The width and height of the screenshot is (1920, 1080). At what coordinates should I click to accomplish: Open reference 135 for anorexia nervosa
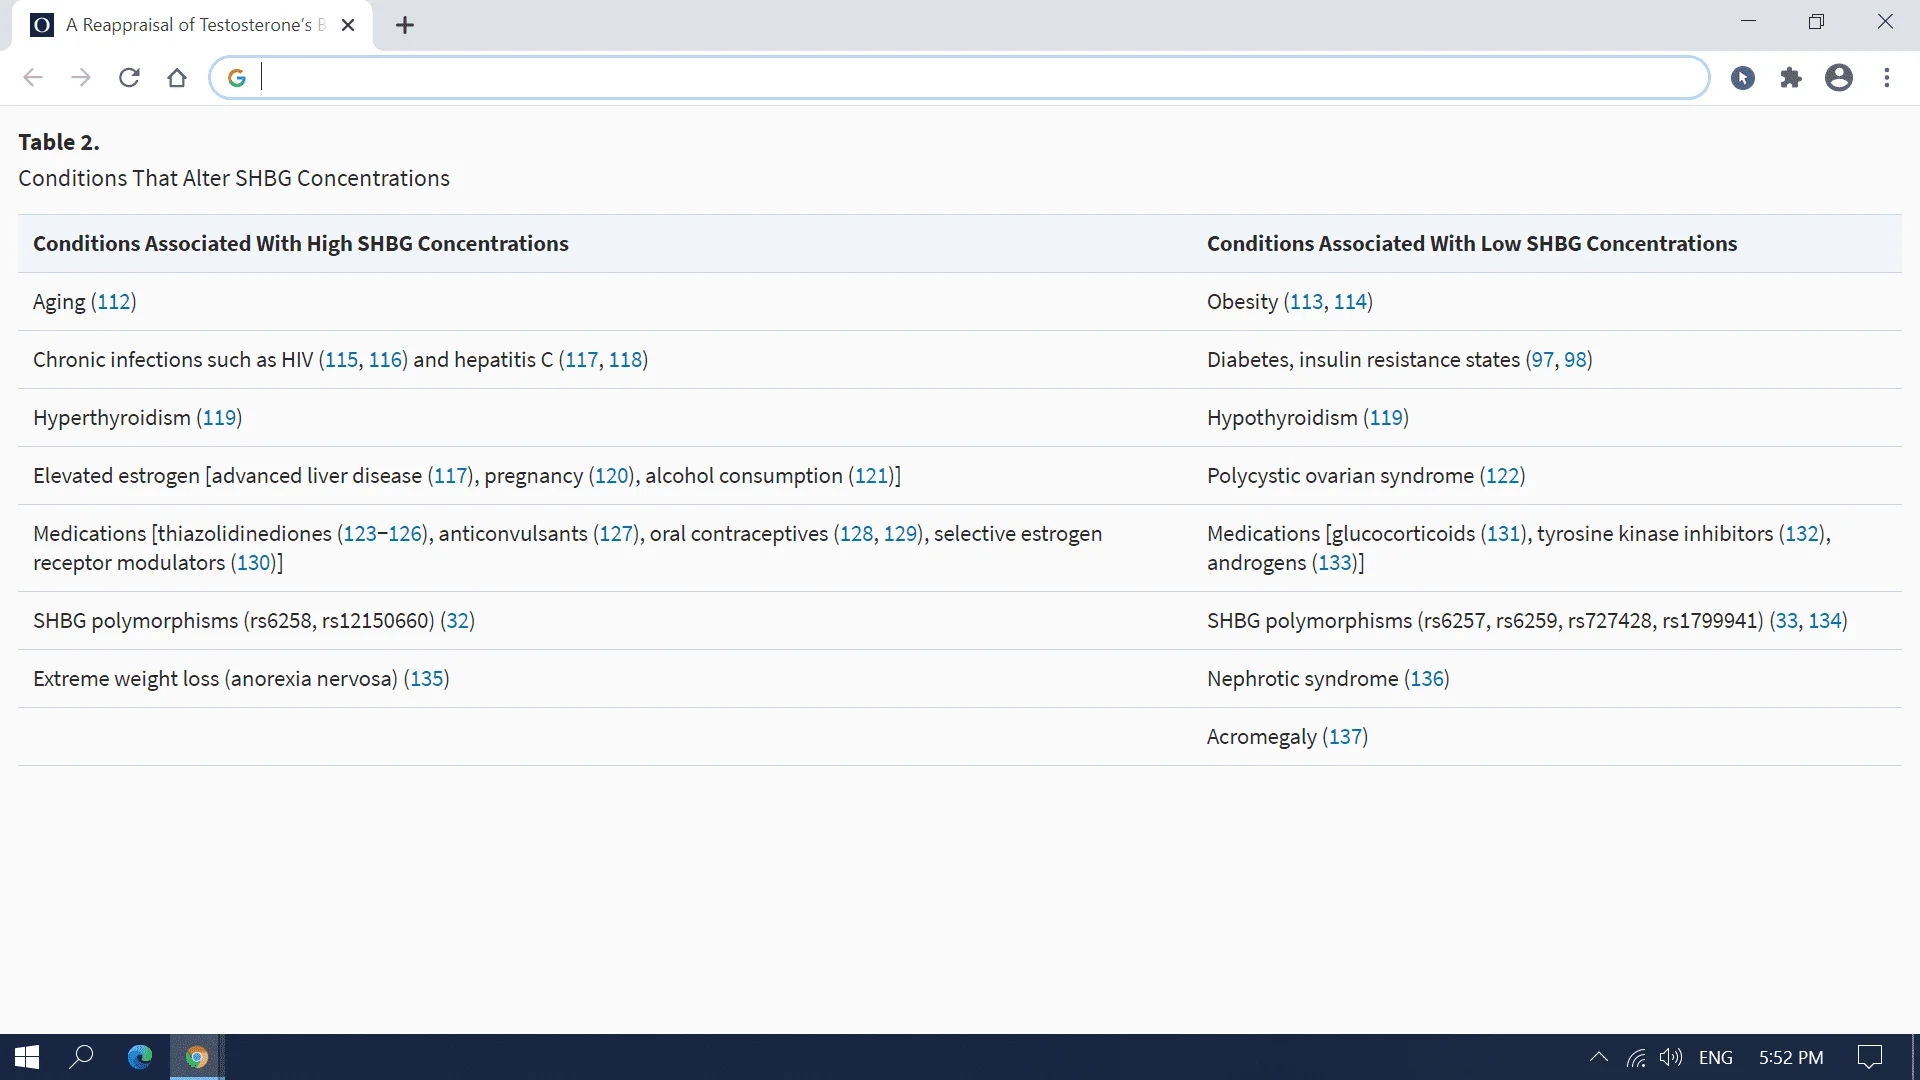[x=427, y=679]
